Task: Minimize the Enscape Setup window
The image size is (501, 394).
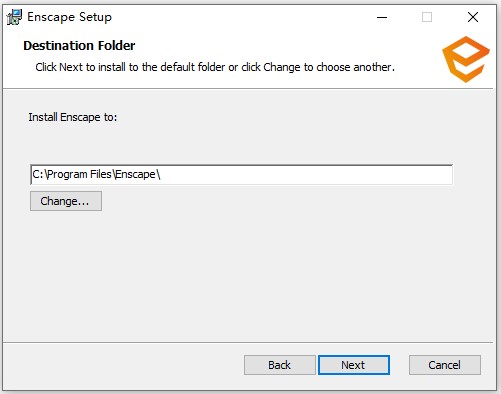Action: [382, 17]
